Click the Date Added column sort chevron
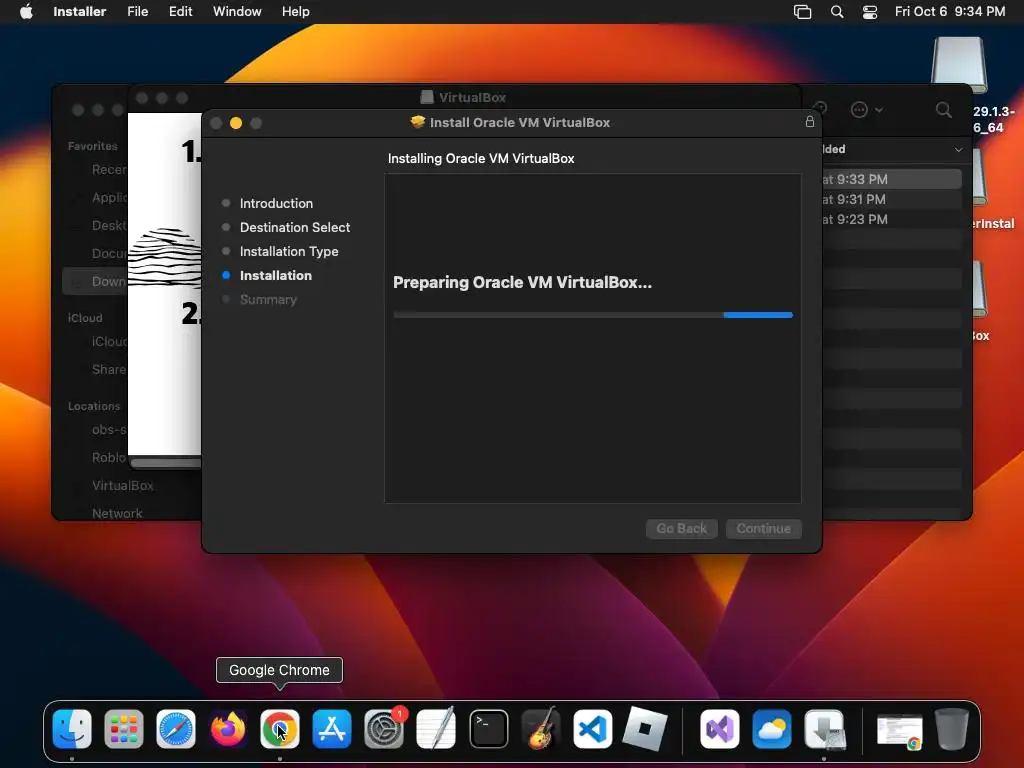This screenshot has width=1024, height=768. point(958,150)
